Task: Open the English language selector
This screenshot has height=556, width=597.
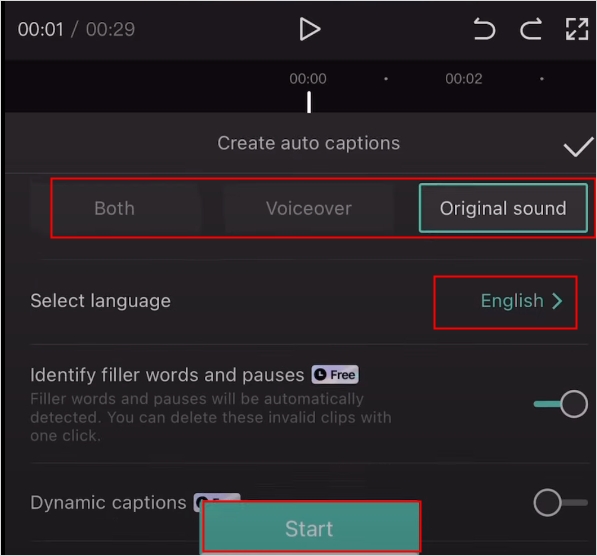Action: pos(512,301)
